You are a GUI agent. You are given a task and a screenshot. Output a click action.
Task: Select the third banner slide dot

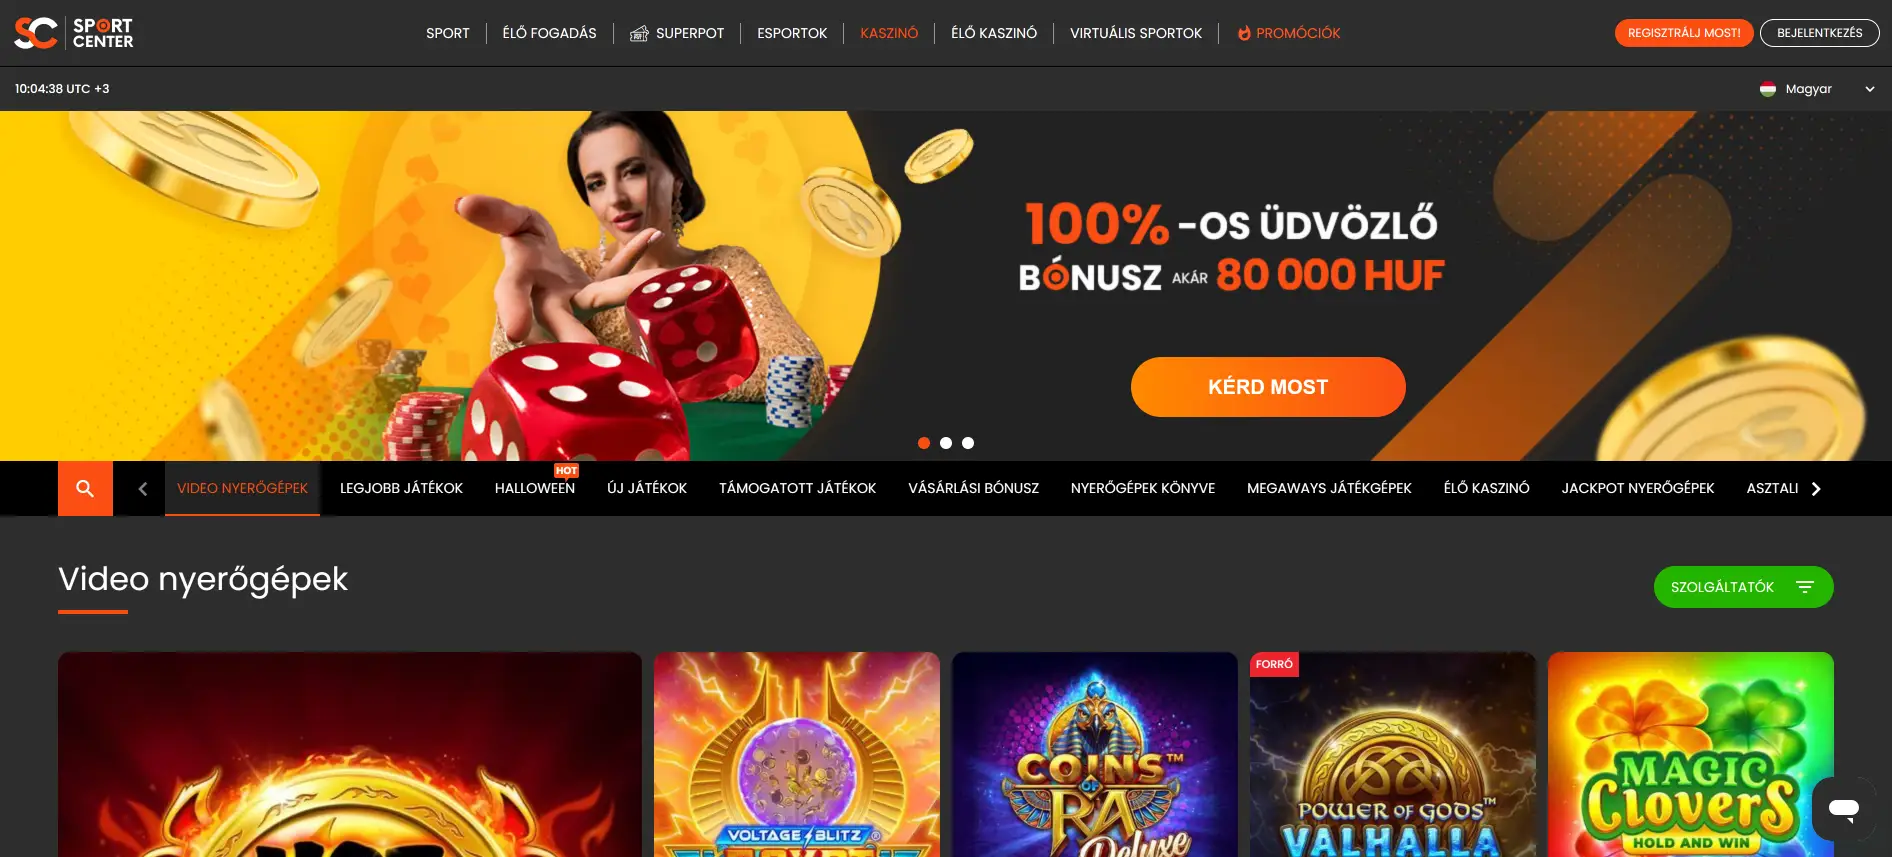(x=968, y=443)
